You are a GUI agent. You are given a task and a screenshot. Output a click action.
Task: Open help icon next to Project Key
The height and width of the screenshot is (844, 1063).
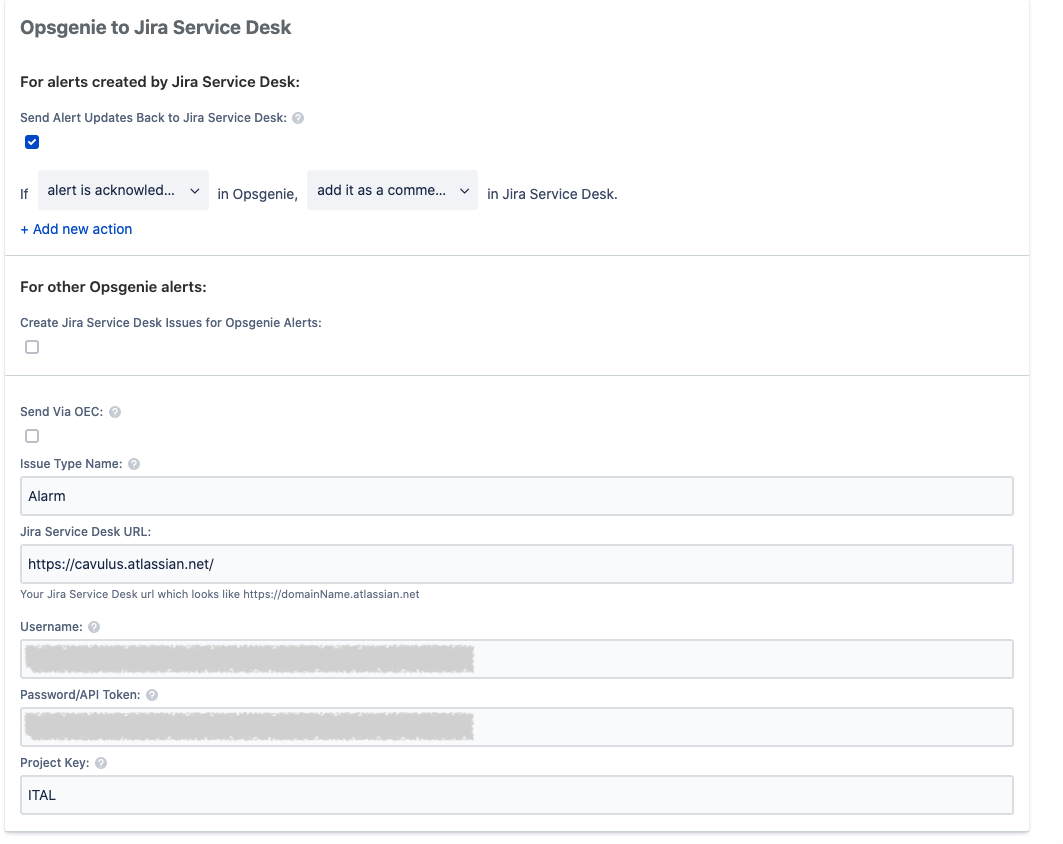(x=101, y=763)
